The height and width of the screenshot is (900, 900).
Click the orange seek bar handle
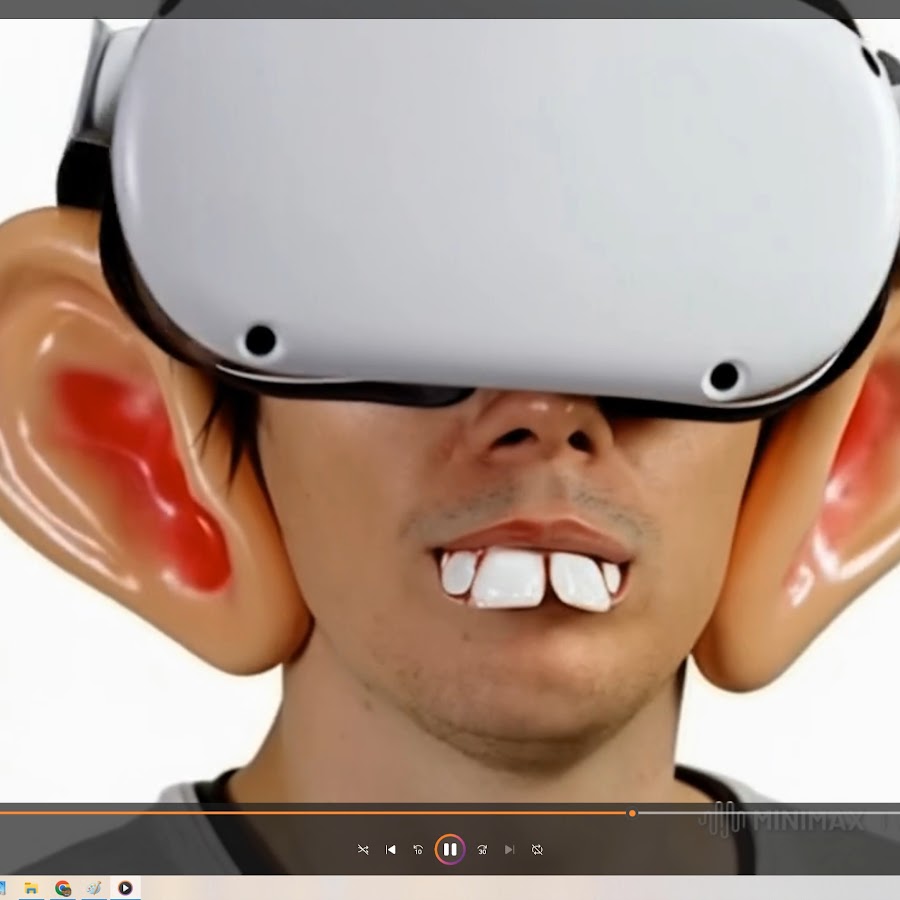pyautogui.click(x=632, y=813)
